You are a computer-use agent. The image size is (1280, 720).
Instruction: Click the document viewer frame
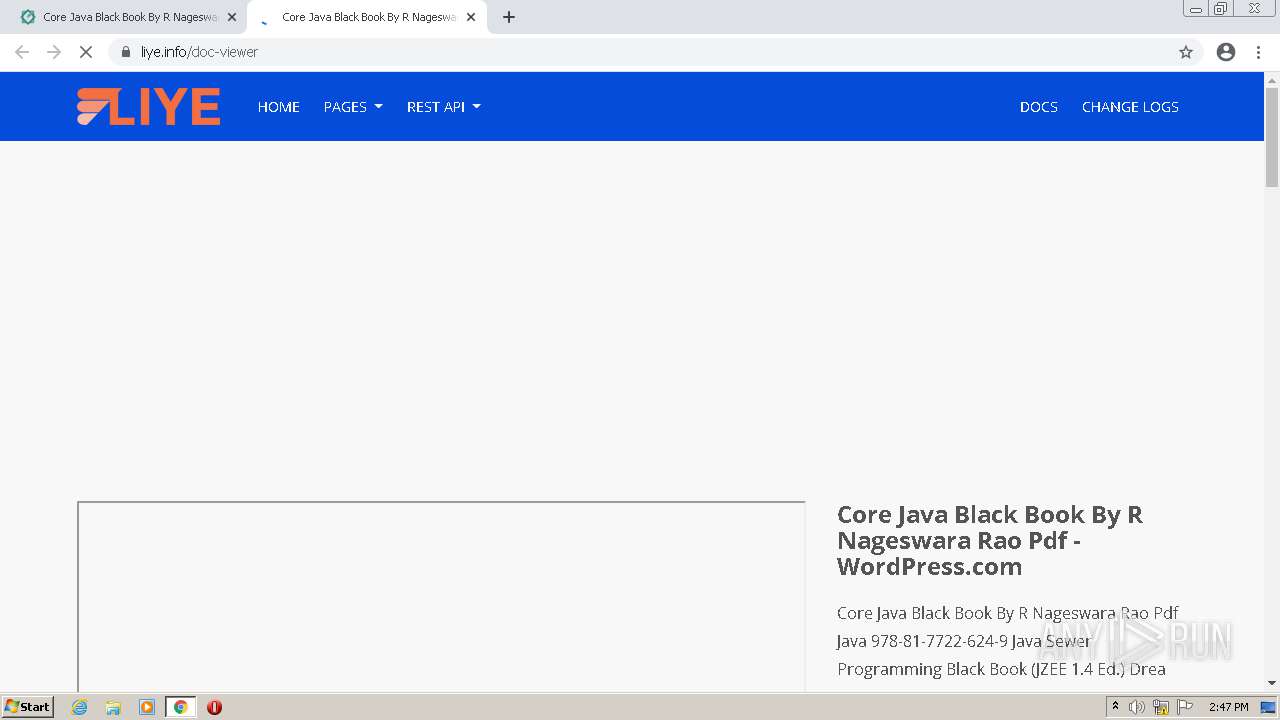pos(441,596)
